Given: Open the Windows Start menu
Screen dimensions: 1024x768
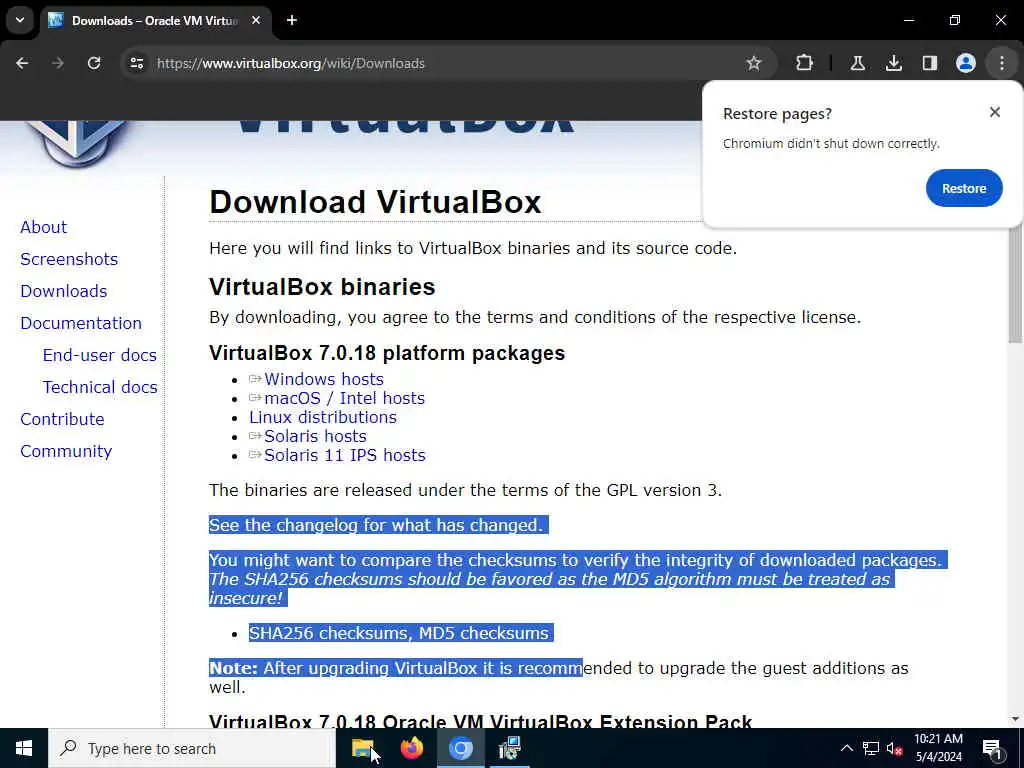Looking at the screenshot, I should point(24,748).
